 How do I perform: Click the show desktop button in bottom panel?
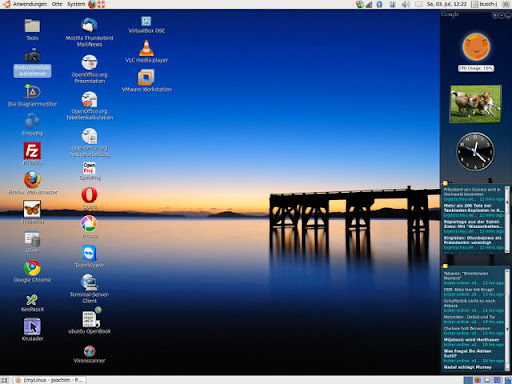point(4,380)
